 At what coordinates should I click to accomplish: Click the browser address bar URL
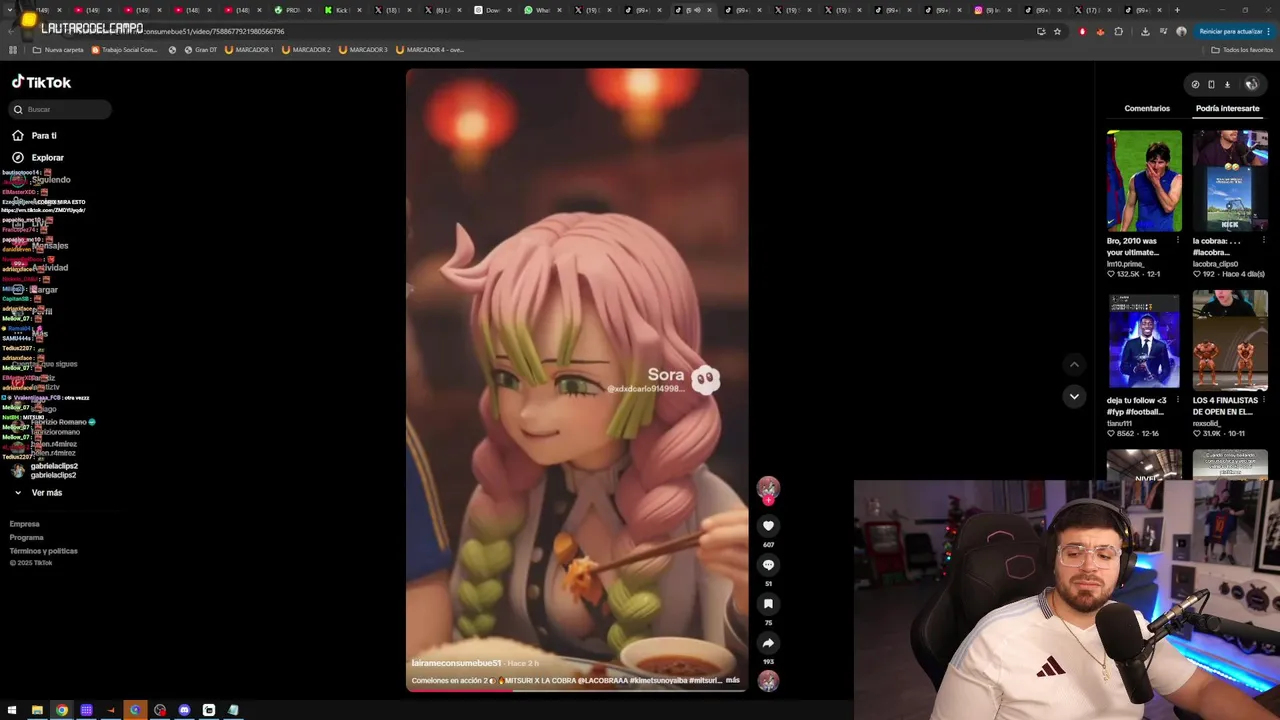(212, 31)
